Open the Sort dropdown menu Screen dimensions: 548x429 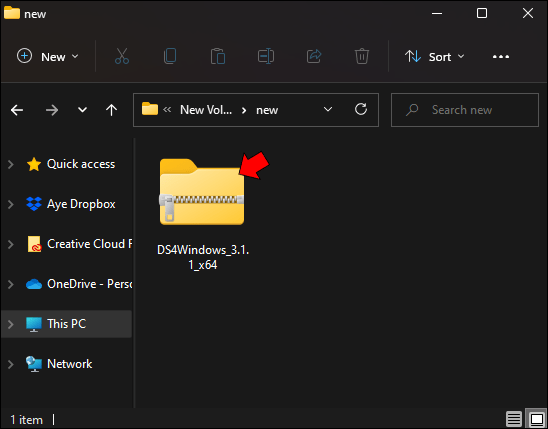[x=435, y=57]
